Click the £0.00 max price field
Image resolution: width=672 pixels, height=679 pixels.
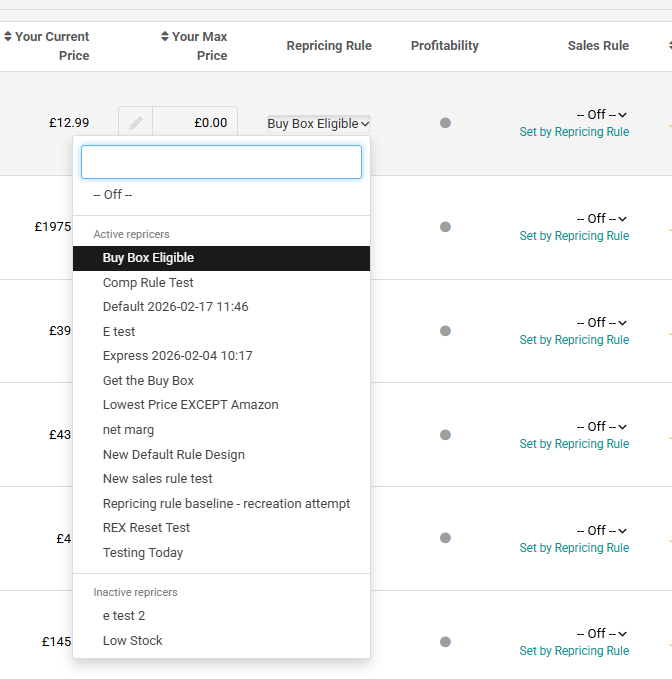[x=195, y=123]
